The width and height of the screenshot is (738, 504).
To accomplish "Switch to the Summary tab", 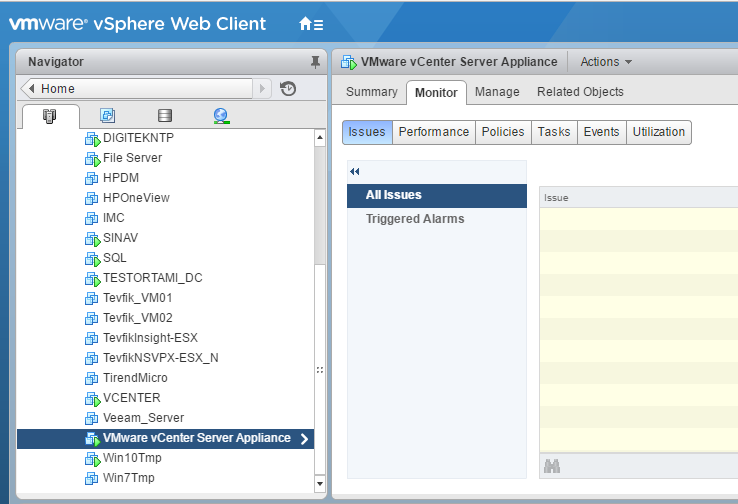I will [x=371, y=92].
